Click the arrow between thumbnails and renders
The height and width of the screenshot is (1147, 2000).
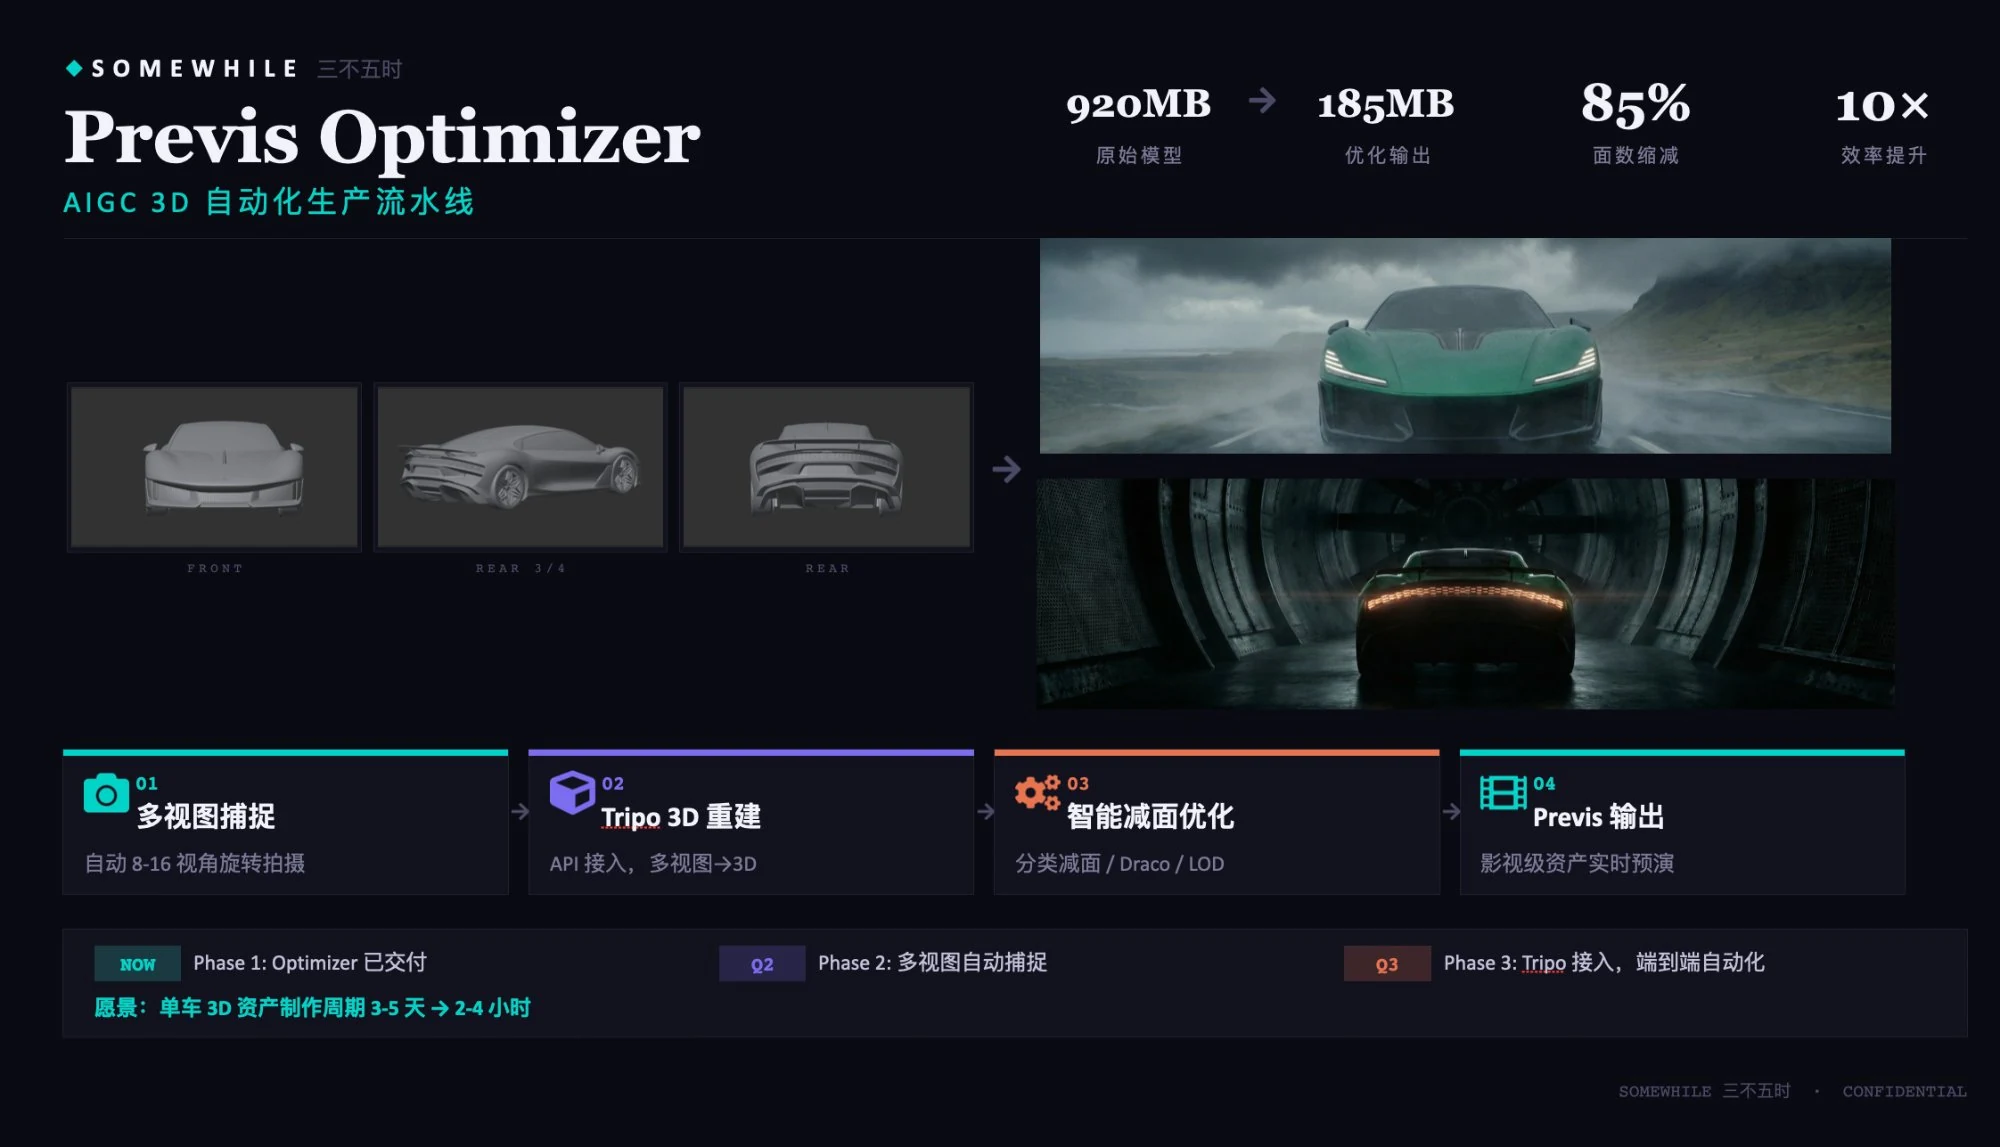click(1006, 469)
